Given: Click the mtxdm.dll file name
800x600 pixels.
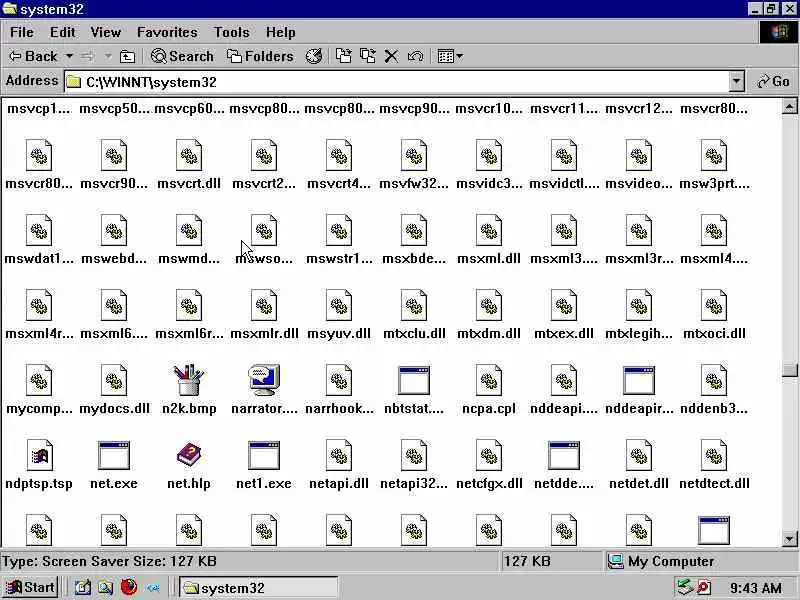Looking at the screenshot, I should 489,334.
